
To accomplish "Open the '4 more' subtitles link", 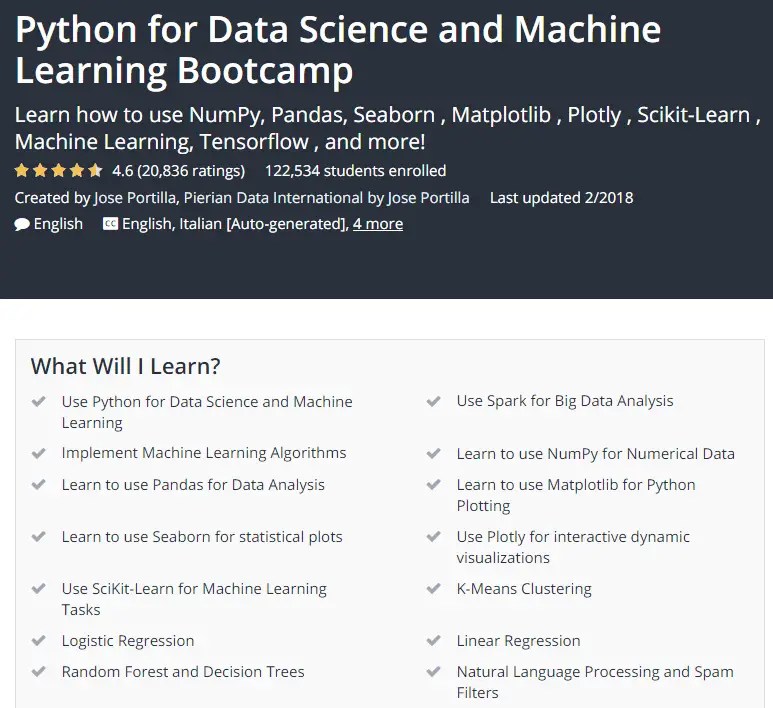I will coord(378,224).
